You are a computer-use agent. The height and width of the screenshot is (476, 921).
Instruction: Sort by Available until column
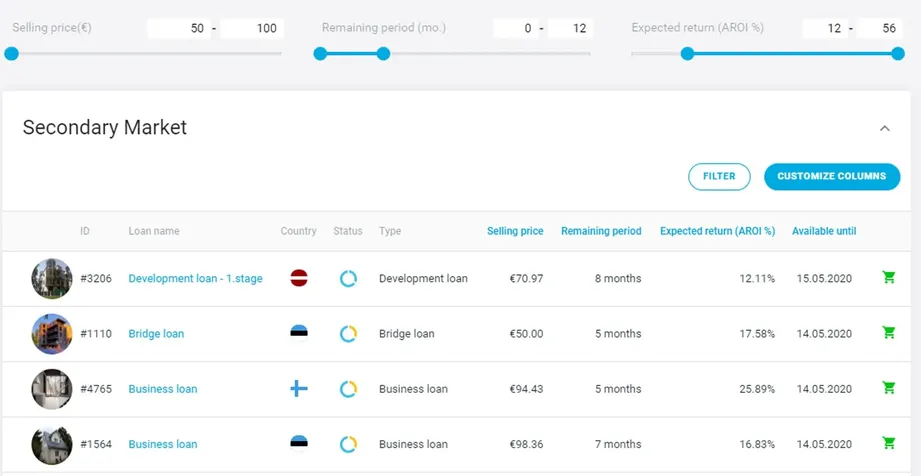823,231
